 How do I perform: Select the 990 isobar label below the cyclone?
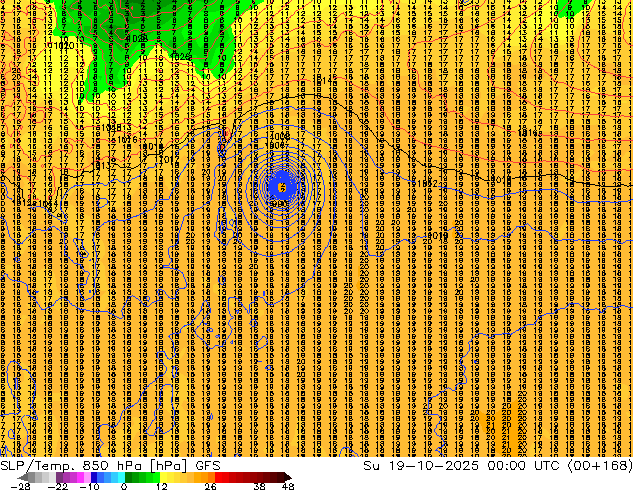tap(279, 204)
